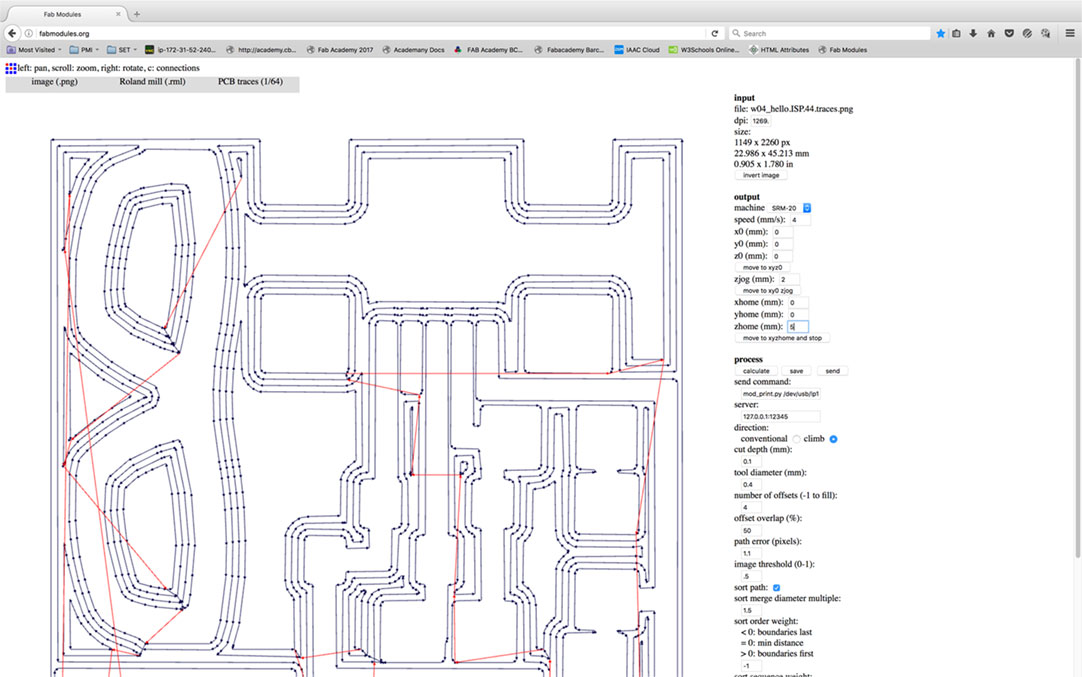Click the offset overlap (%) field
Viewport: 1082px width, 677px height.
click(x=751, y=531)
